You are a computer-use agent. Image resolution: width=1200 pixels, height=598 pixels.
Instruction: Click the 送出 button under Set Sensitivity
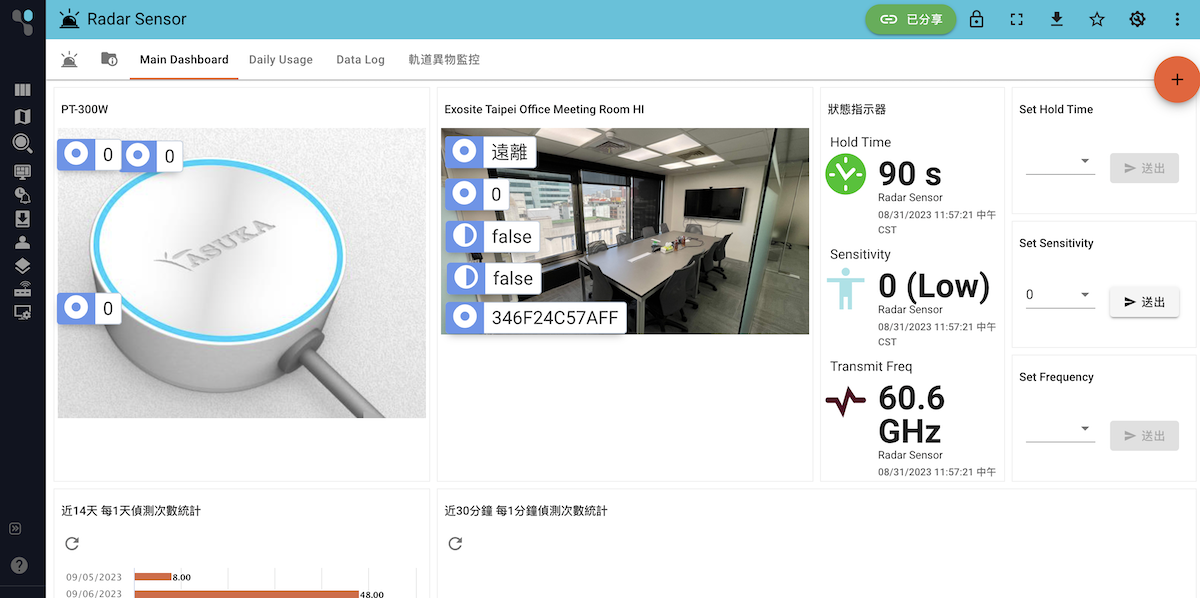click(x=1143, y=301)
